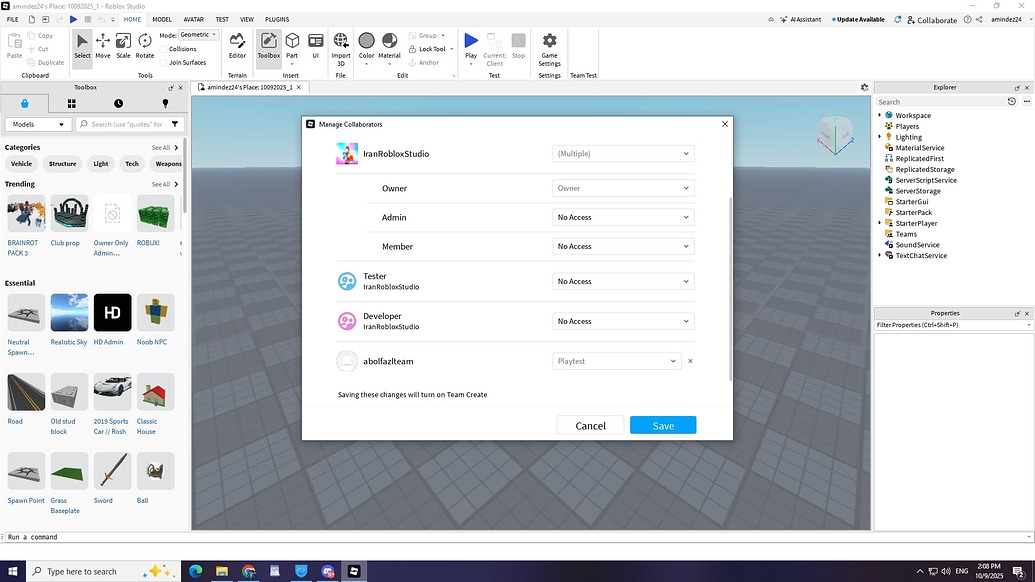Enable the Collisions checkbox

tap(165, 47)
